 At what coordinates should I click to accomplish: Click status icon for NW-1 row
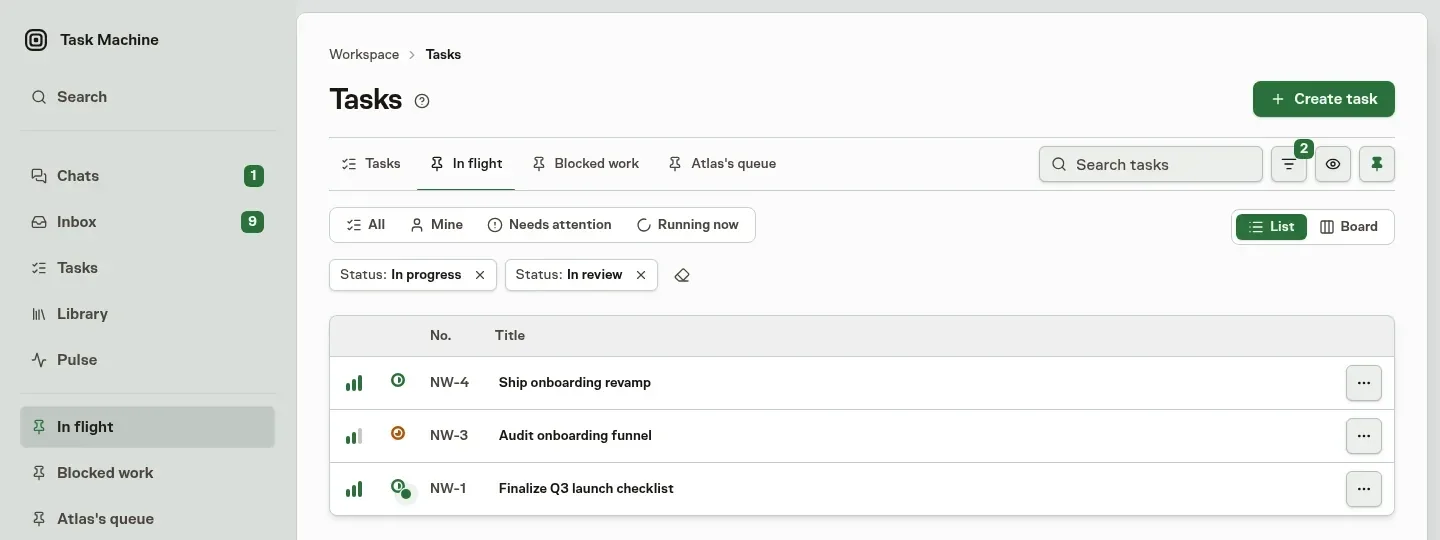point(400,488)
